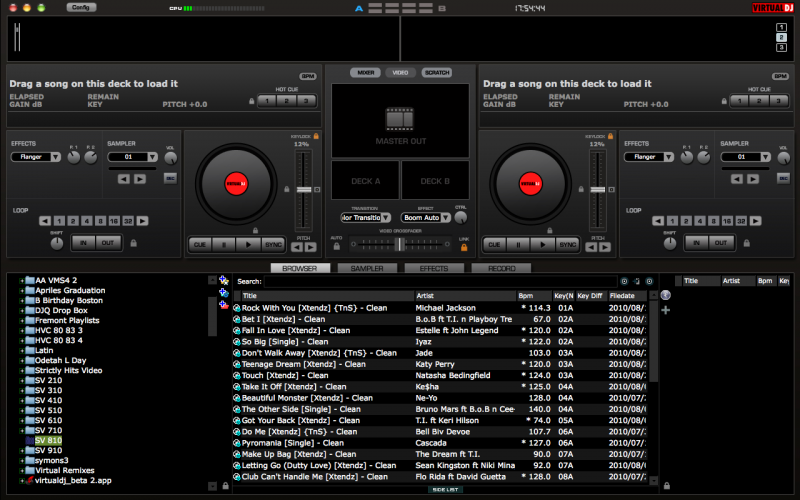Toggle left deck keylock padlock
This screenshot has width=800, height=500.
click(316, 136)
